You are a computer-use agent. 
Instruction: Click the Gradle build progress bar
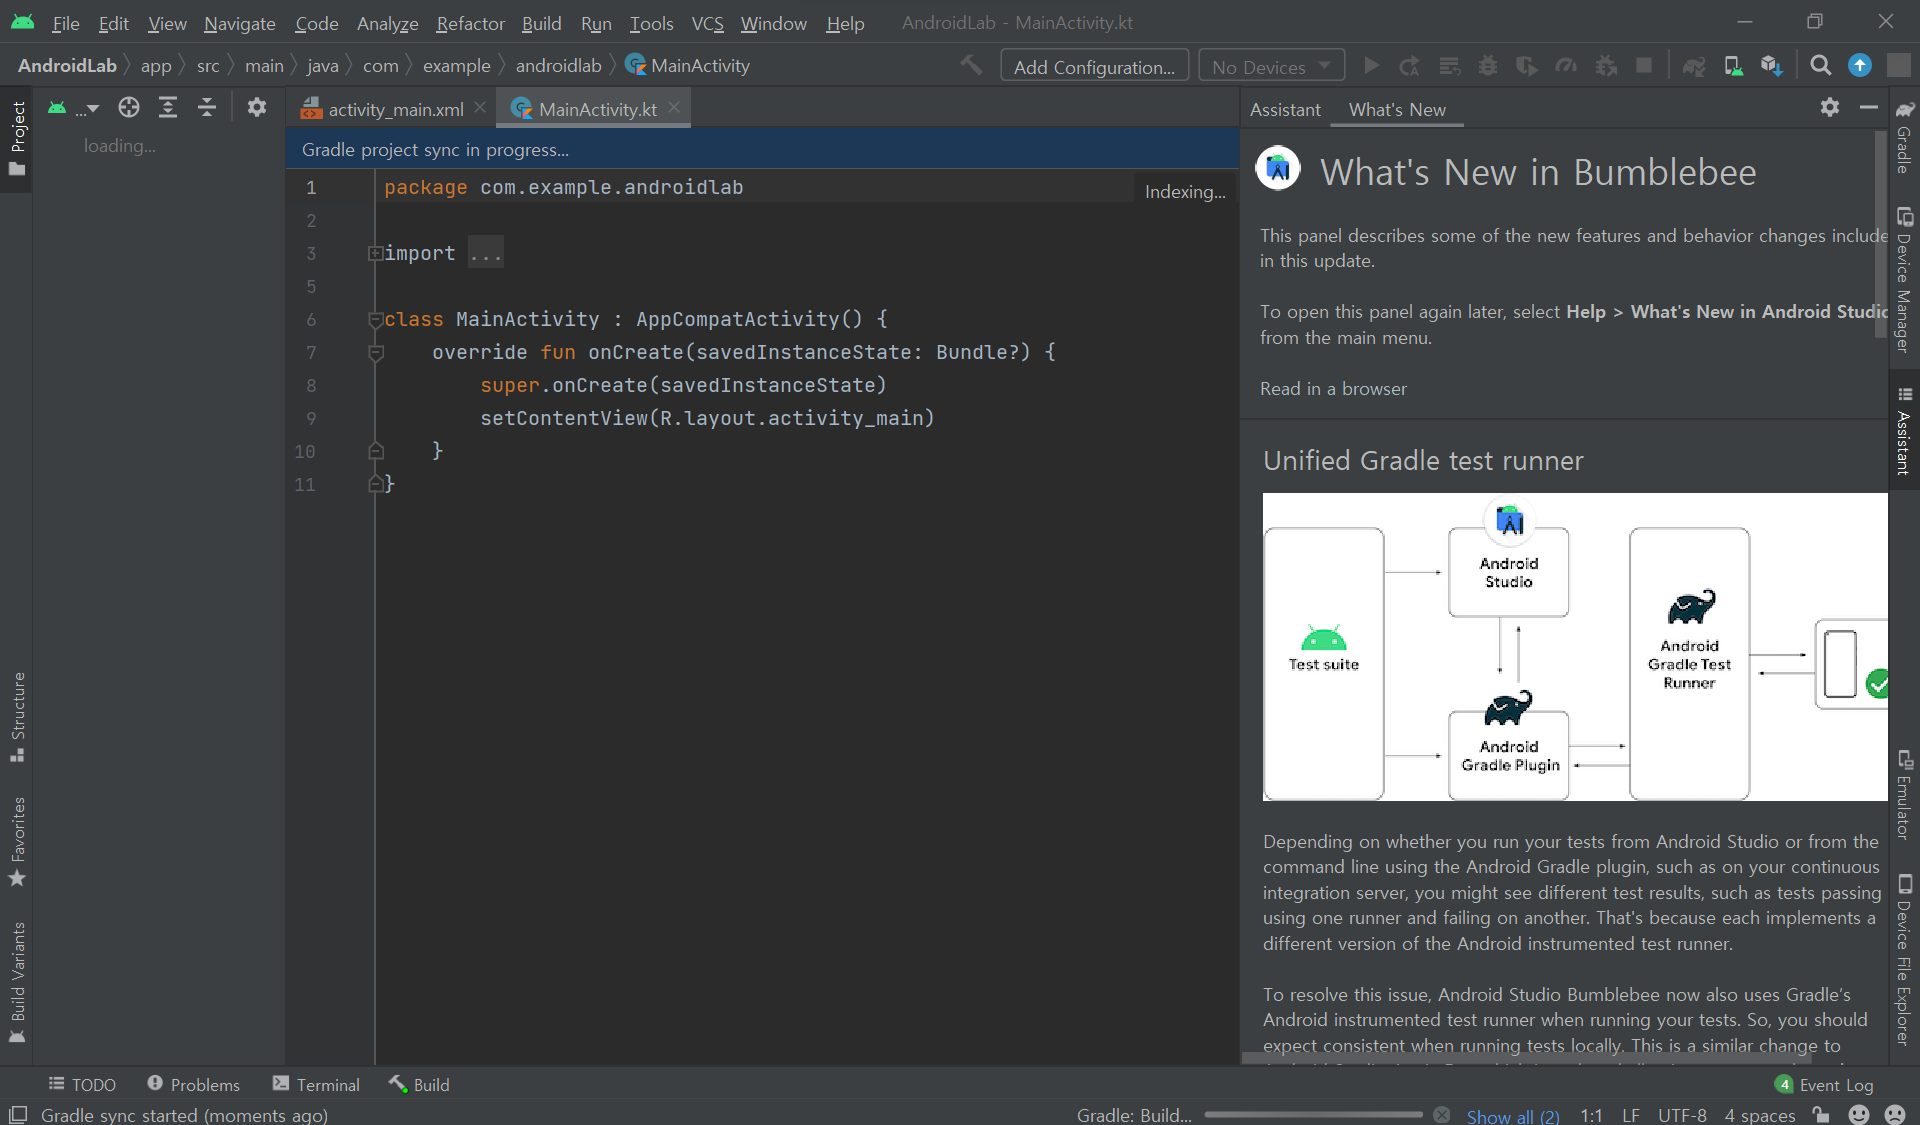(1313, 1115)
